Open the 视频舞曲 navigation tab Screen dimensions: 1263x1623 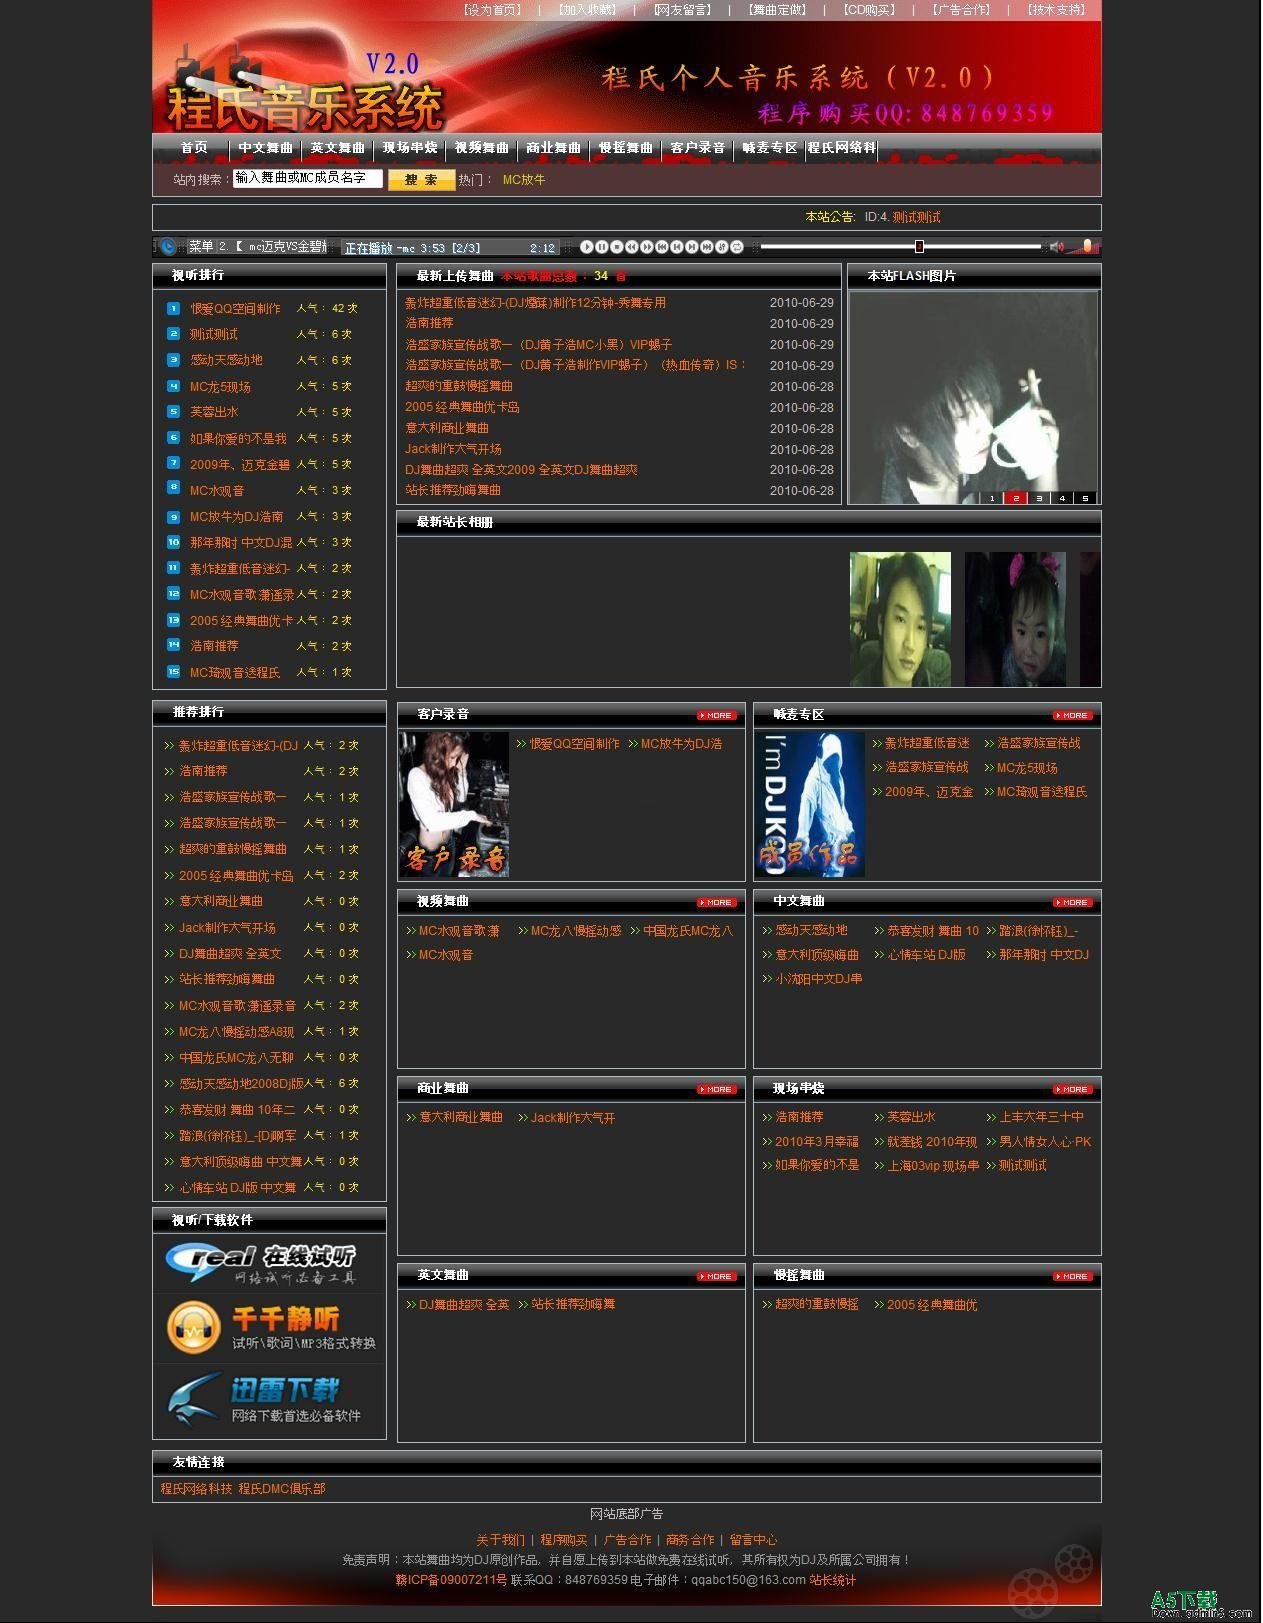(481, 148)
